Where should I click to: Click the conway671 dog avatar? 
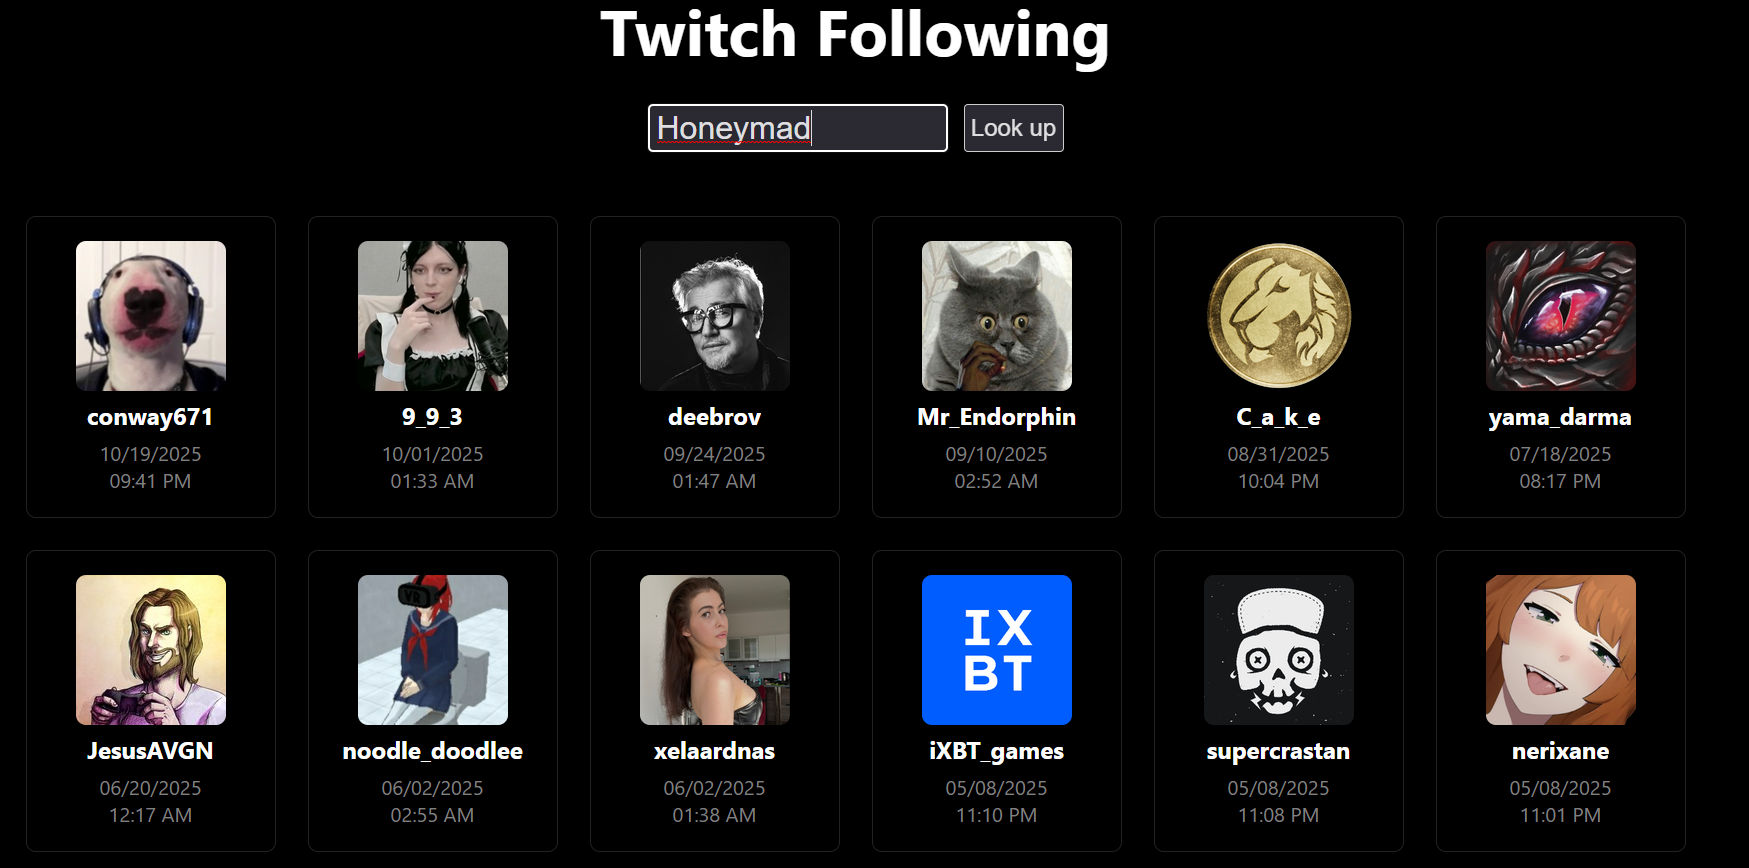(x=151, y=316)
